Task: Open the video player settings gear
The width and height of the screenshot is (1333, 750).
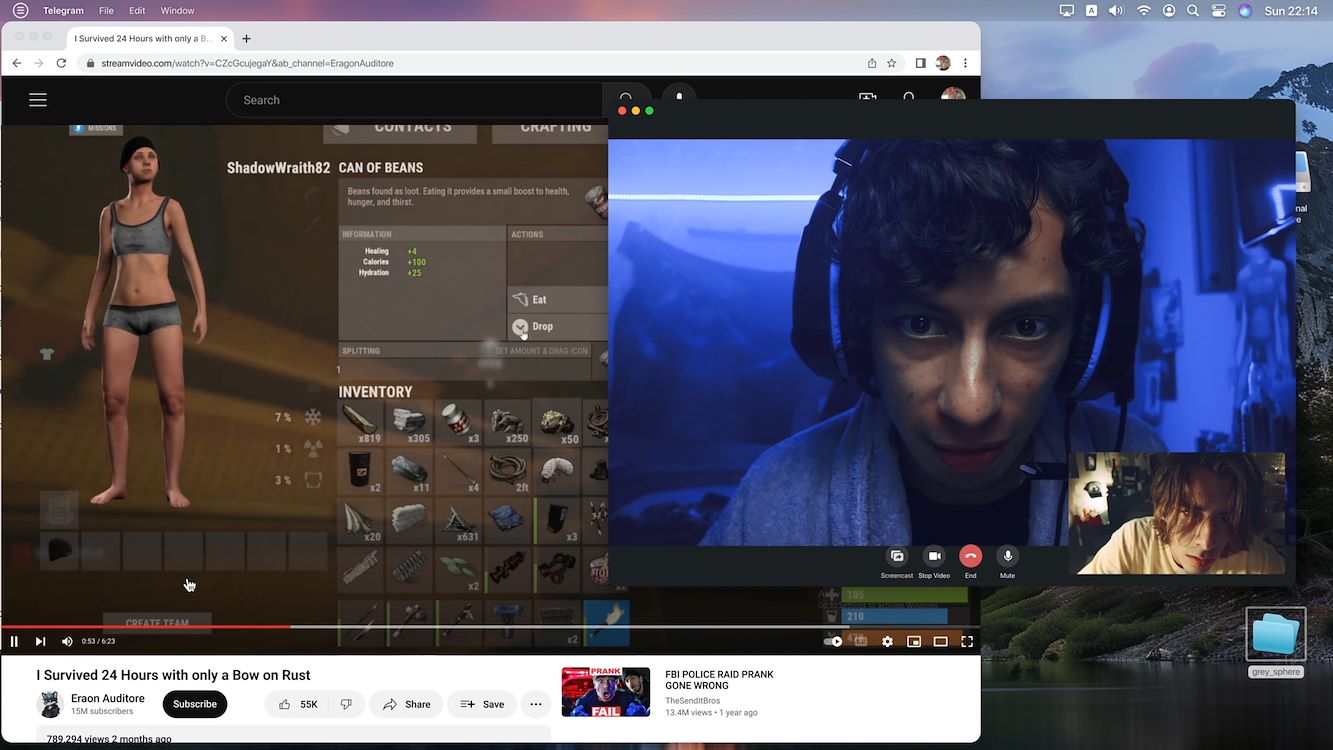Action: pos(887,642)
